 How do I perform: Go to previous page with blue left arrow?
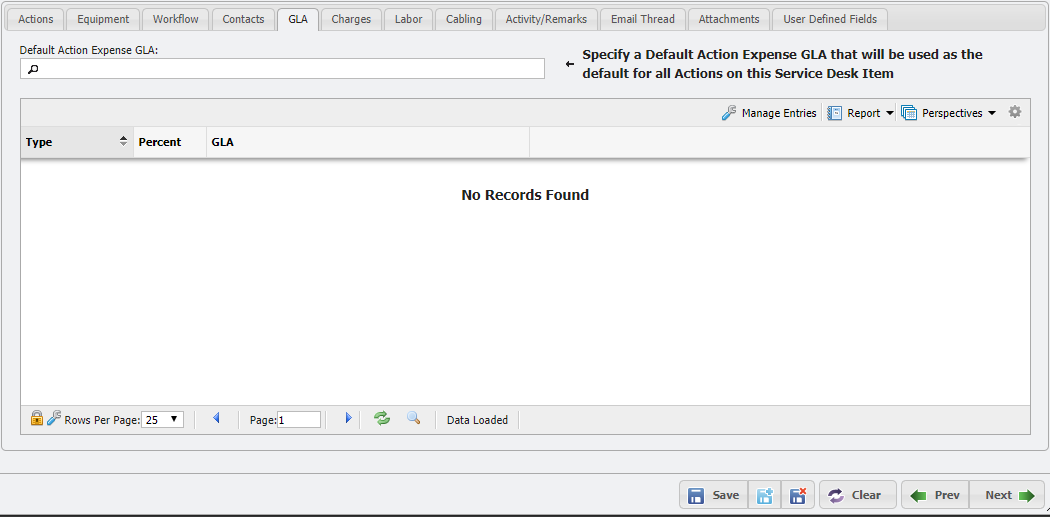click(216, 419)
